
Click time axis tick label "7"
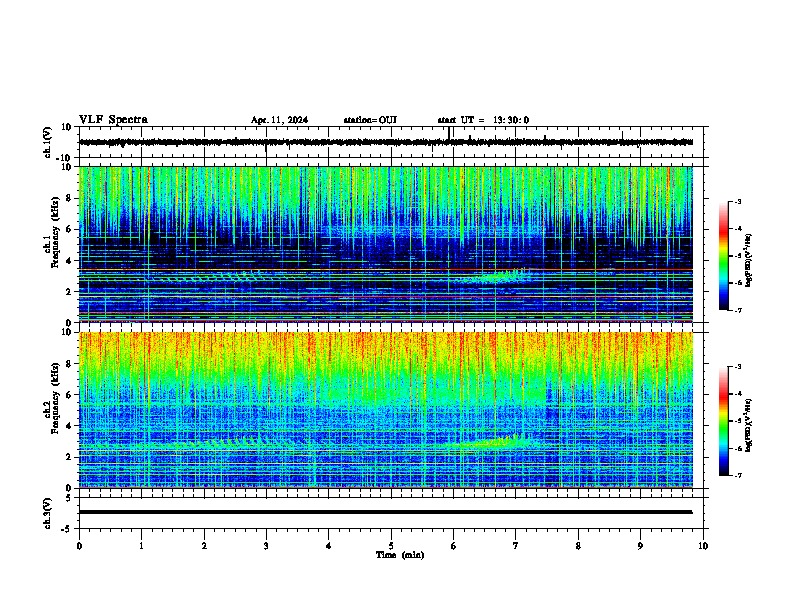click(x=516, y=546)
